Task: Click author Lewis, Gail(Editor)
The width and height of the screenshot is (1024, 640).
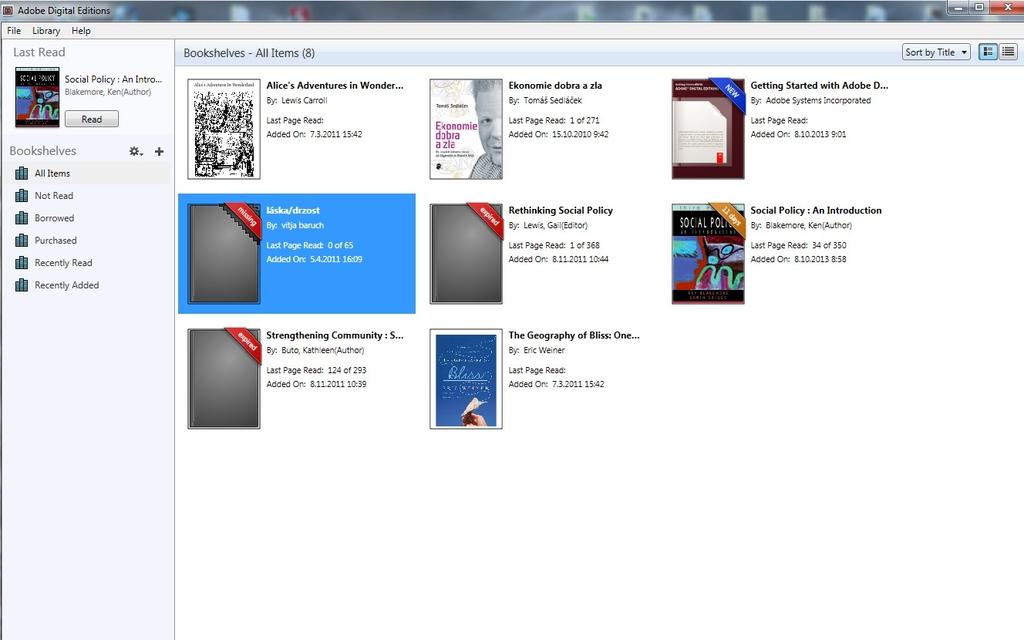Action: pyautogui.click(x=556, y=225)
